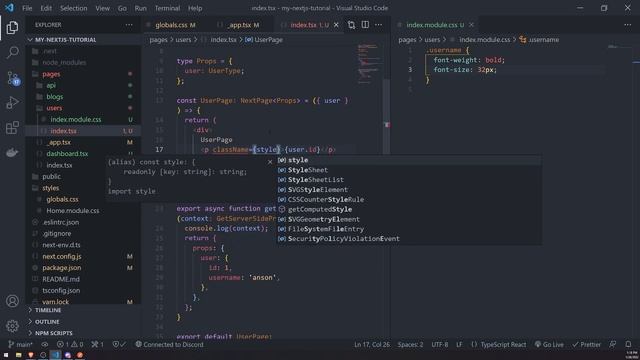This screenshot has height=360, width=640.
Task: Click the feedback icon in status bar
Action: pos(613,344)
